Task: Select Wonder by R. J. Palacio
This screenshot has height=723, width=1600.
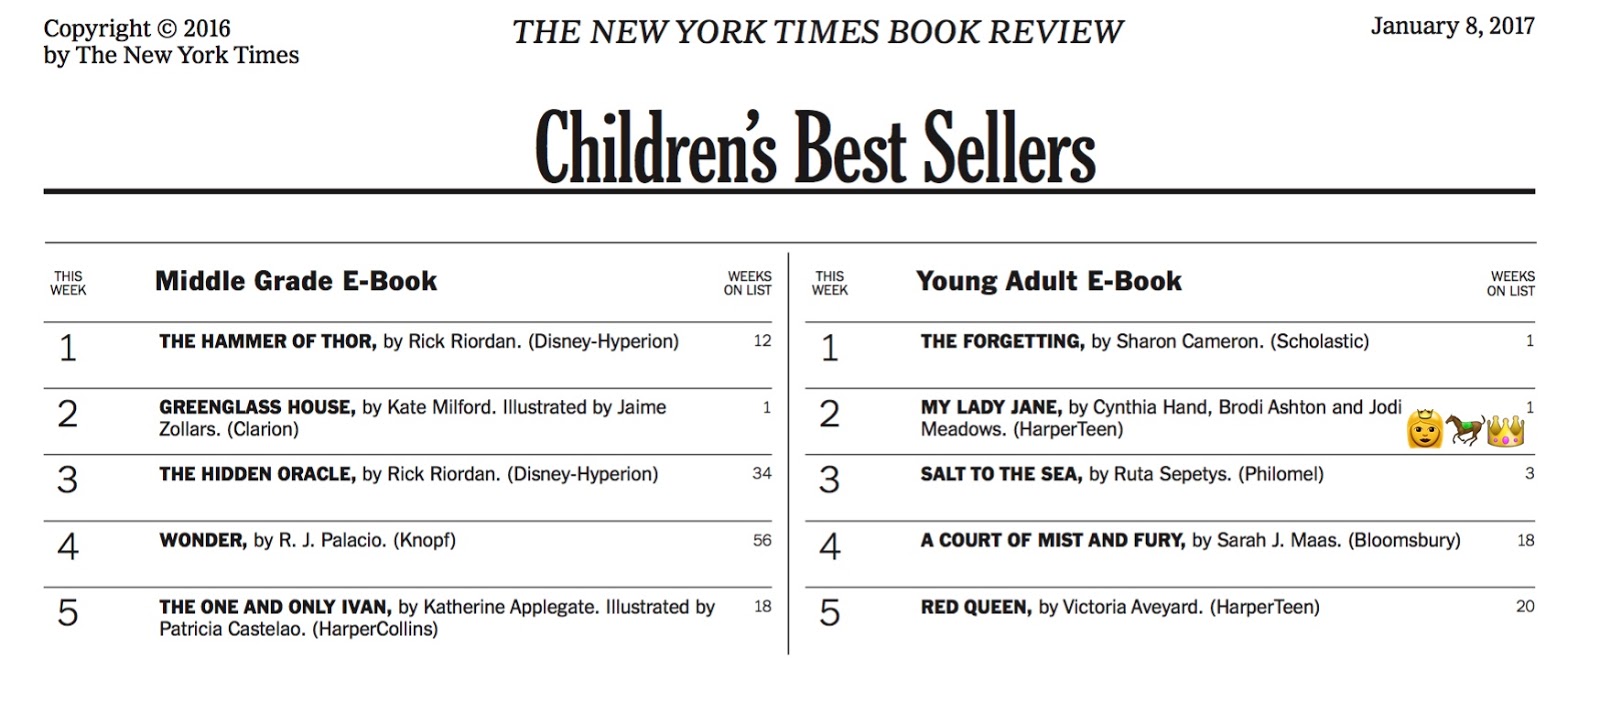Action: [203, 541]
